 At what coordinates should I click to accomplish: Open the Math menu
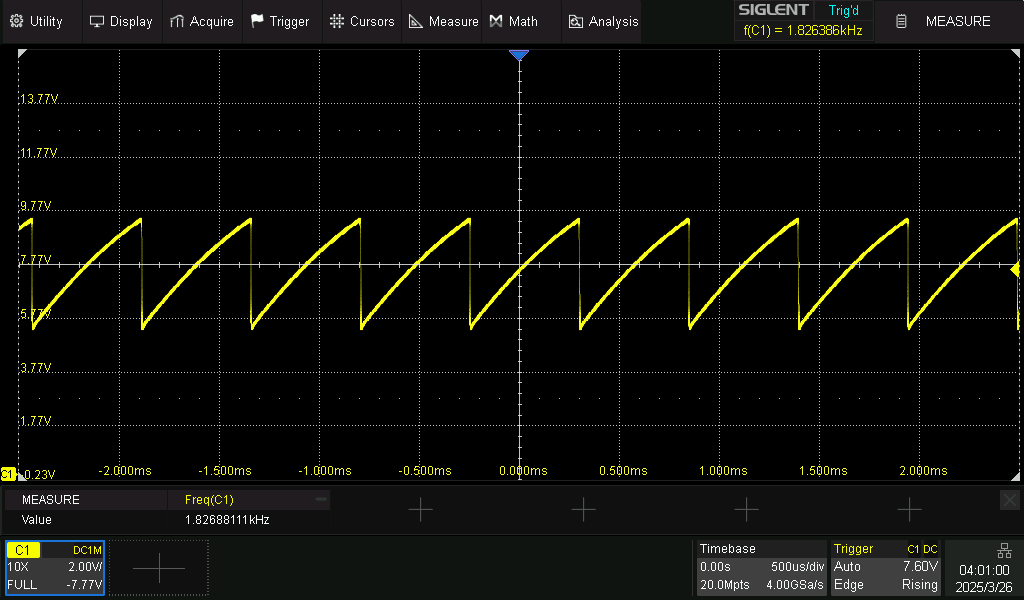(x=521, y=22)
